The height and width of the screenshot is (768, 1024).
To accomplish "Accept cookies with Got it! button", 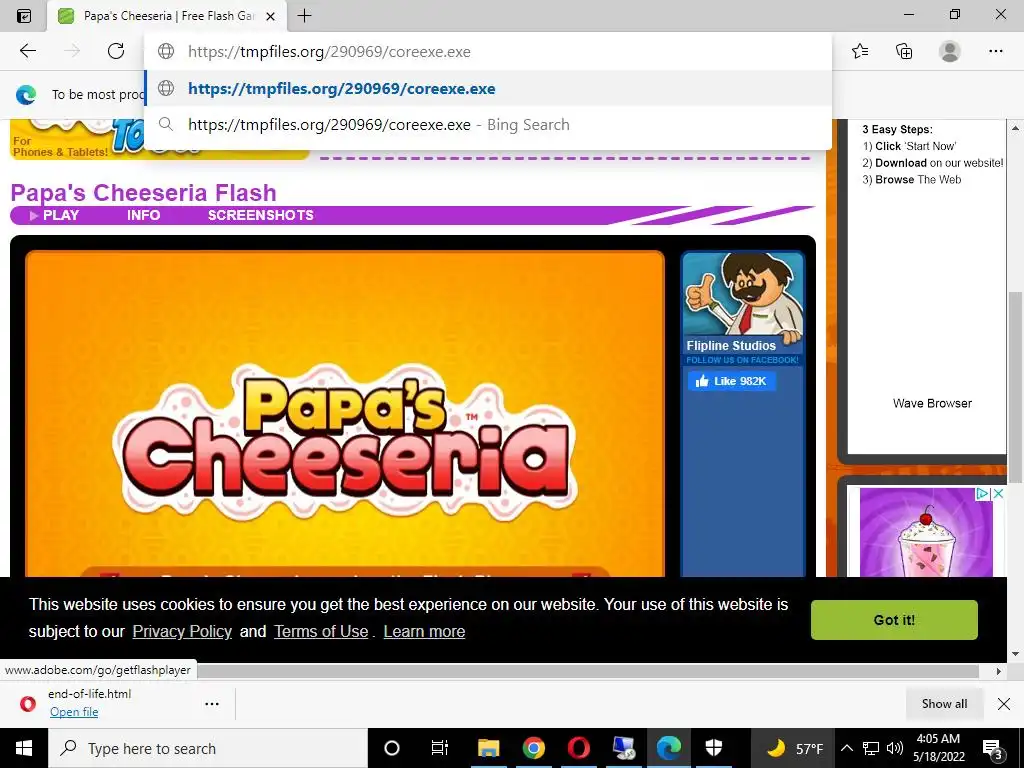I will click(x=894, y=620).
